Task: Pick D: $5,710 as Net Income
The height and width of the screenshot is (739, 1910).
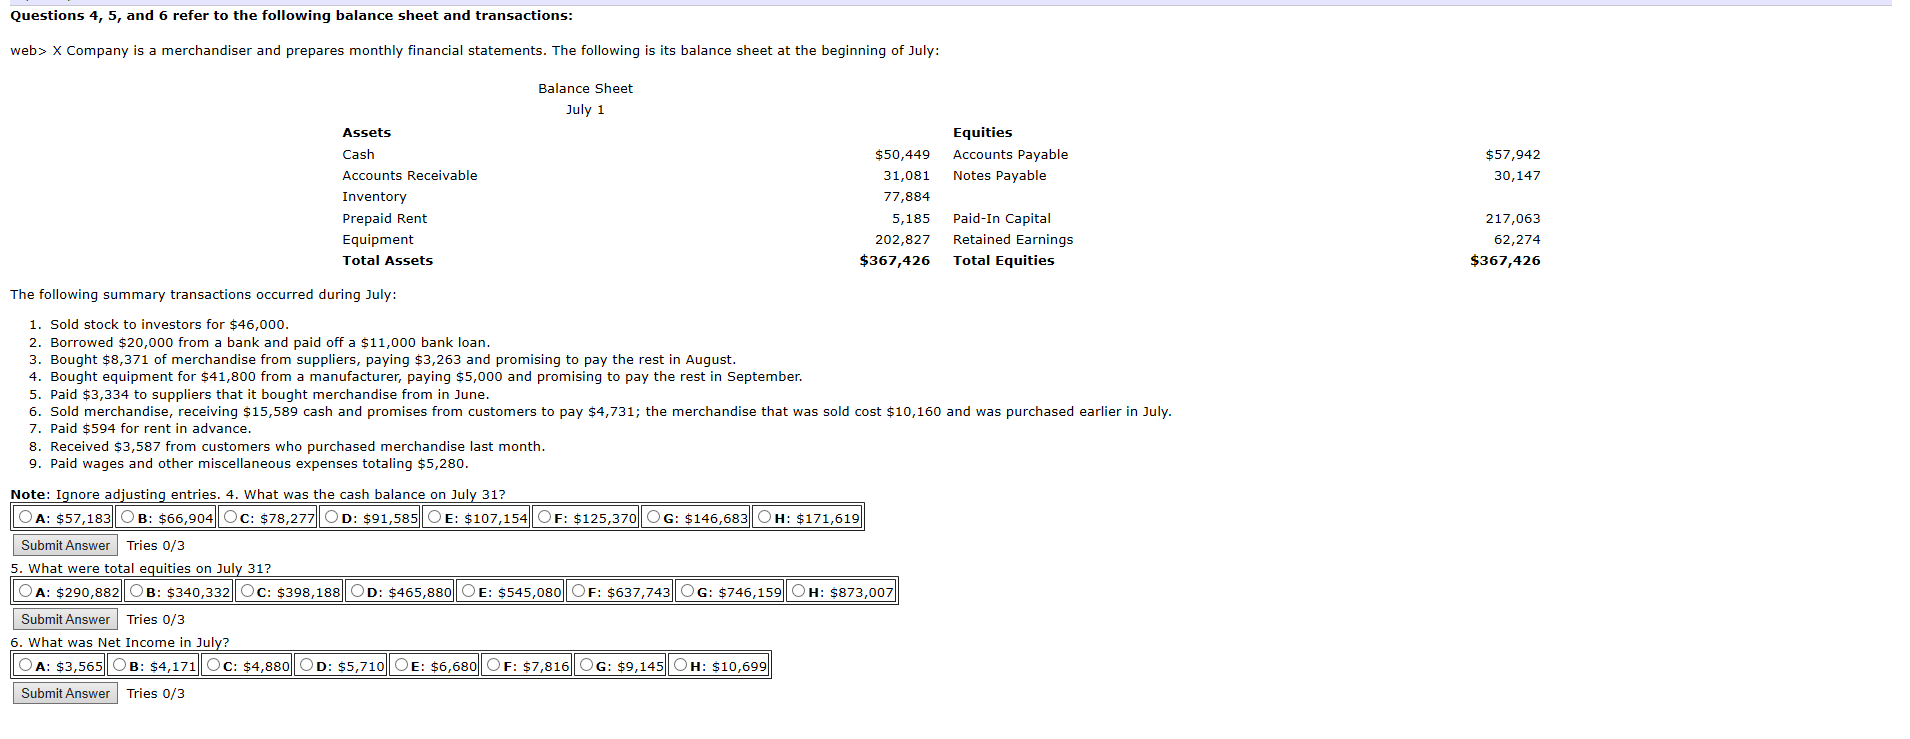Action: [306, 665]
